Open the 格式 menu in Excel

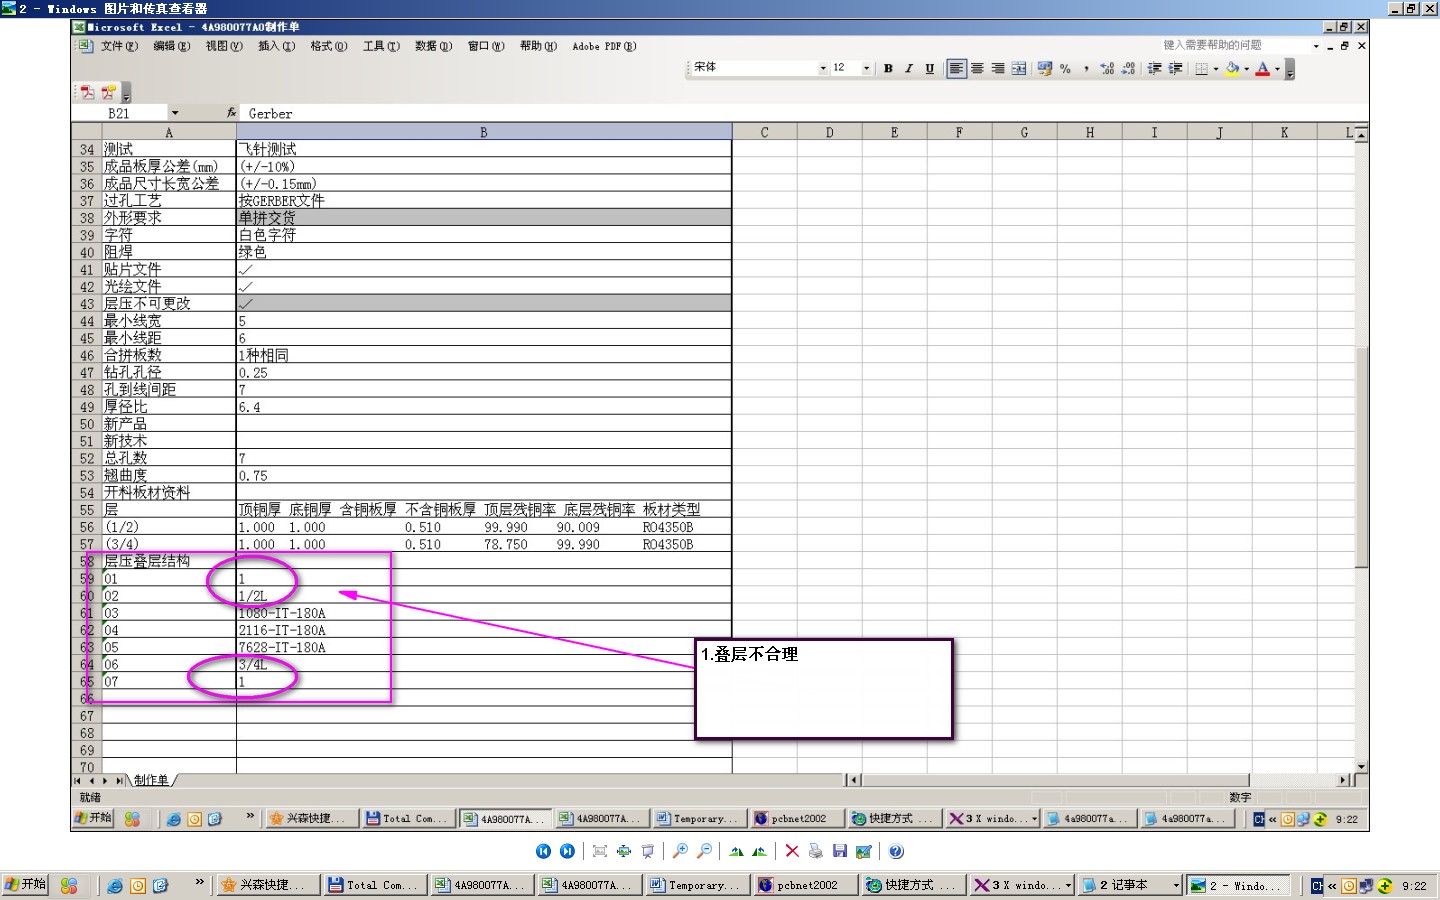(328, 46)
